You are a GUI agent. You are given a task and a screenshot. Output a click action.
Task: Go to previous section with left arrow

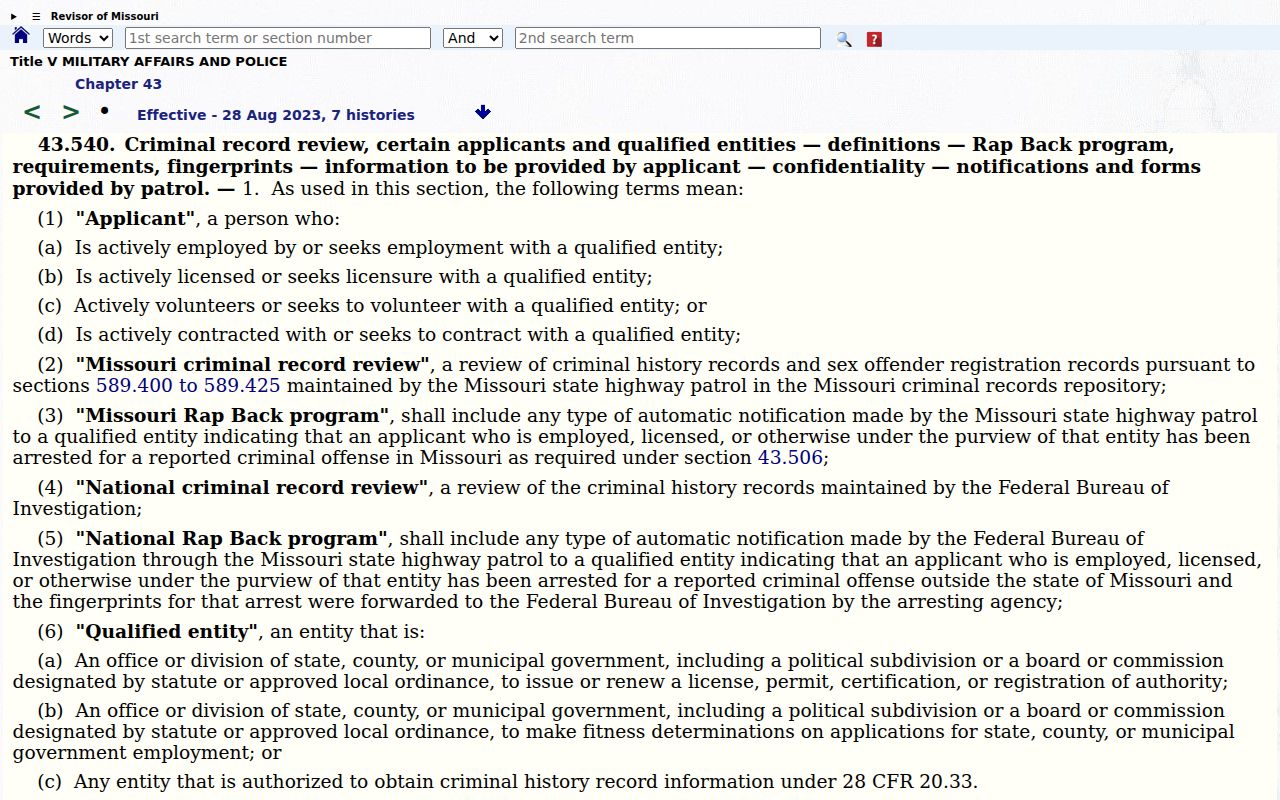point(32,113)
